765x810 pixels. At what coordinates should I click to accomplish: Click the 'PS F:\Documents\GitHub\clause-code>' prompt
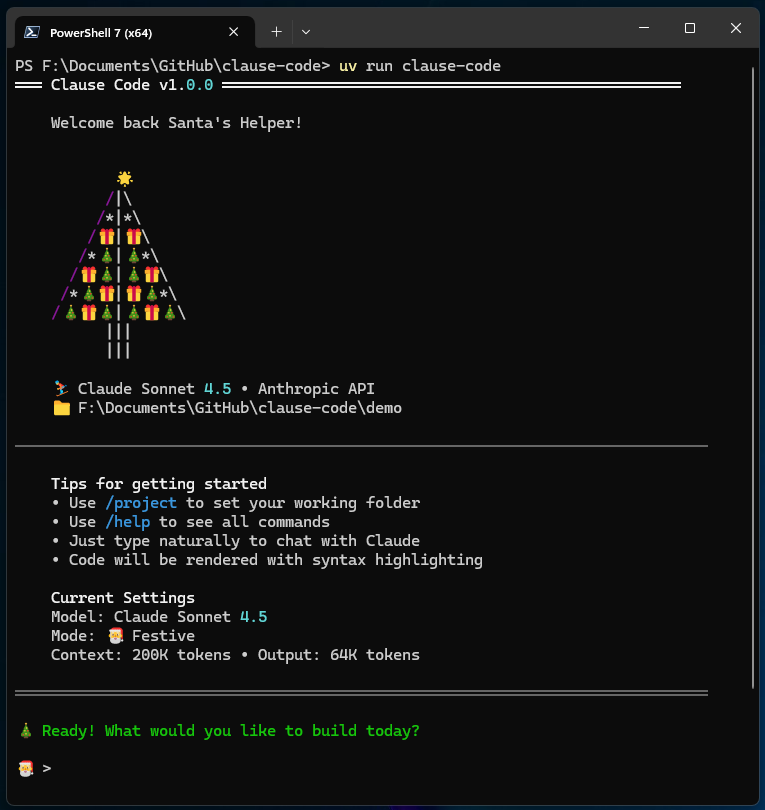pos(173,66)
